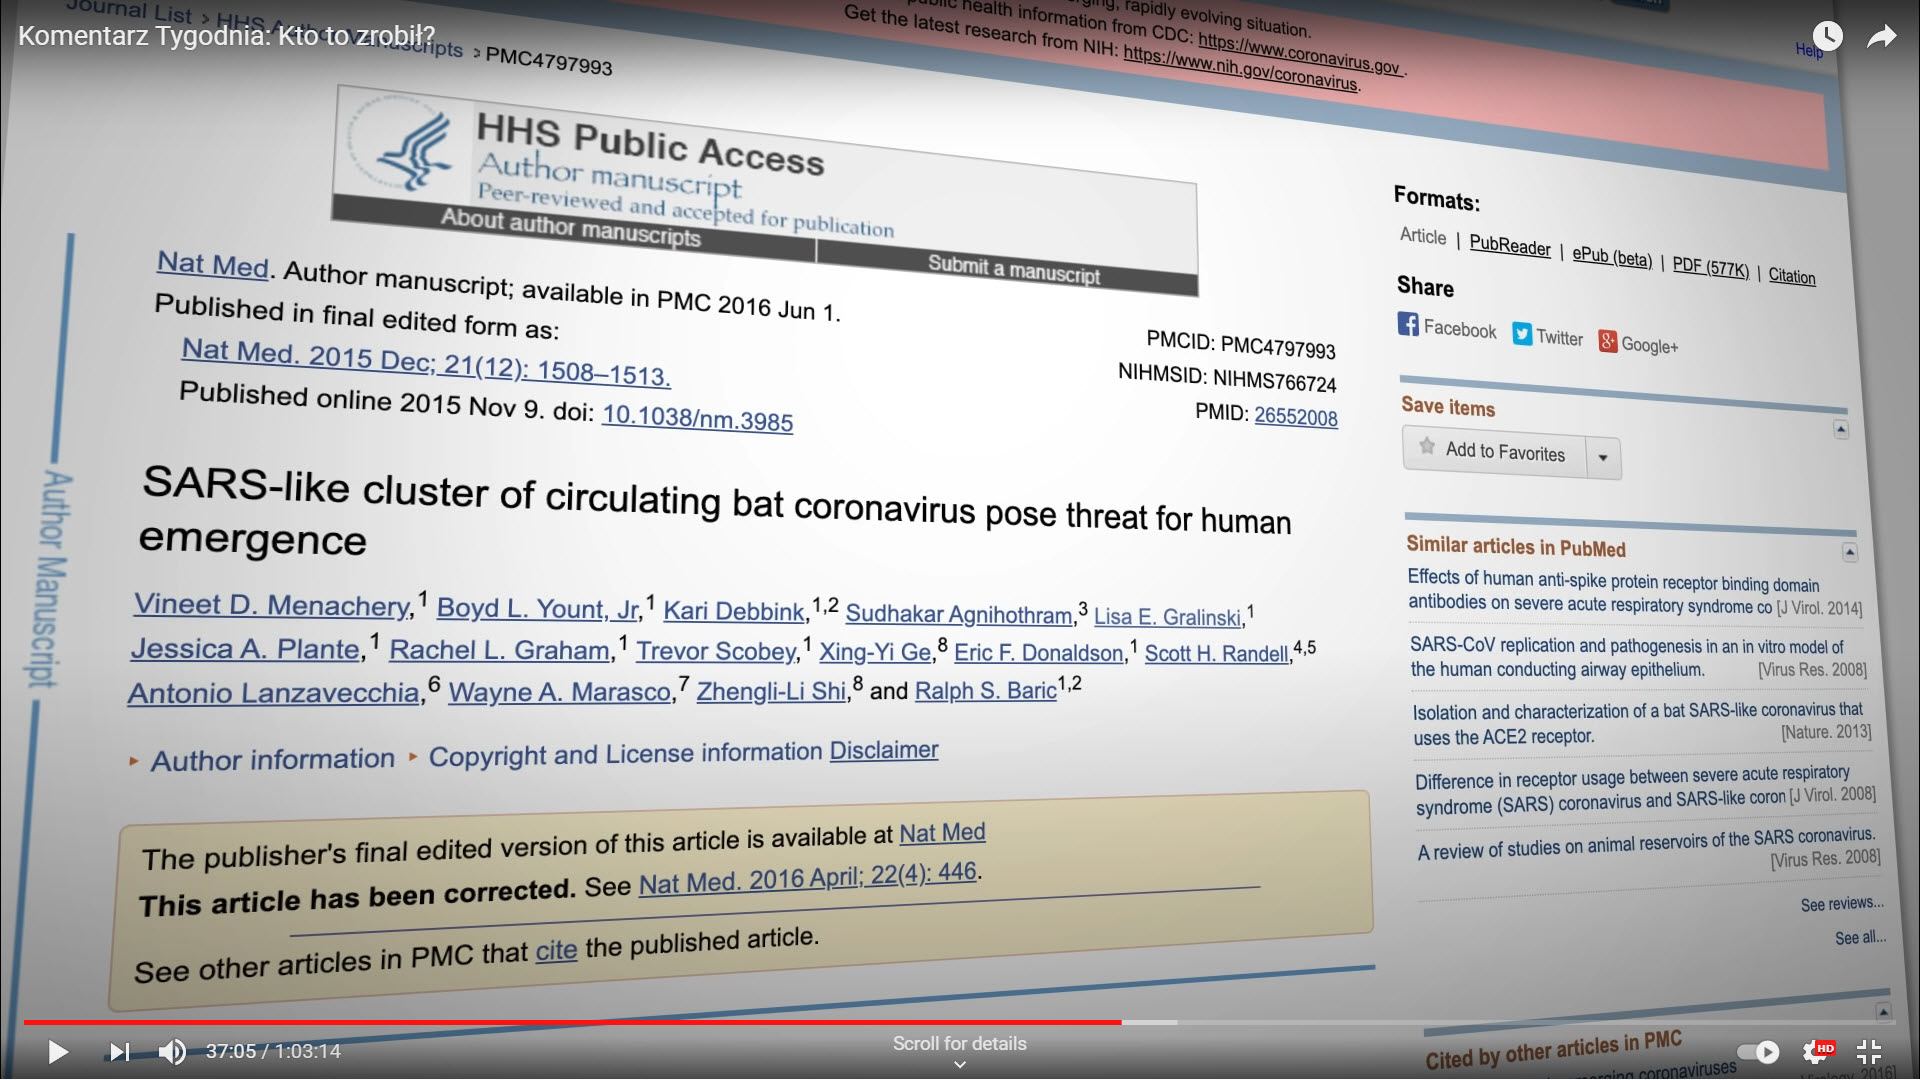Open the PubReader format
Image resolution: width=1920 pixels, height=1080 pixels.
[1509, 245]
